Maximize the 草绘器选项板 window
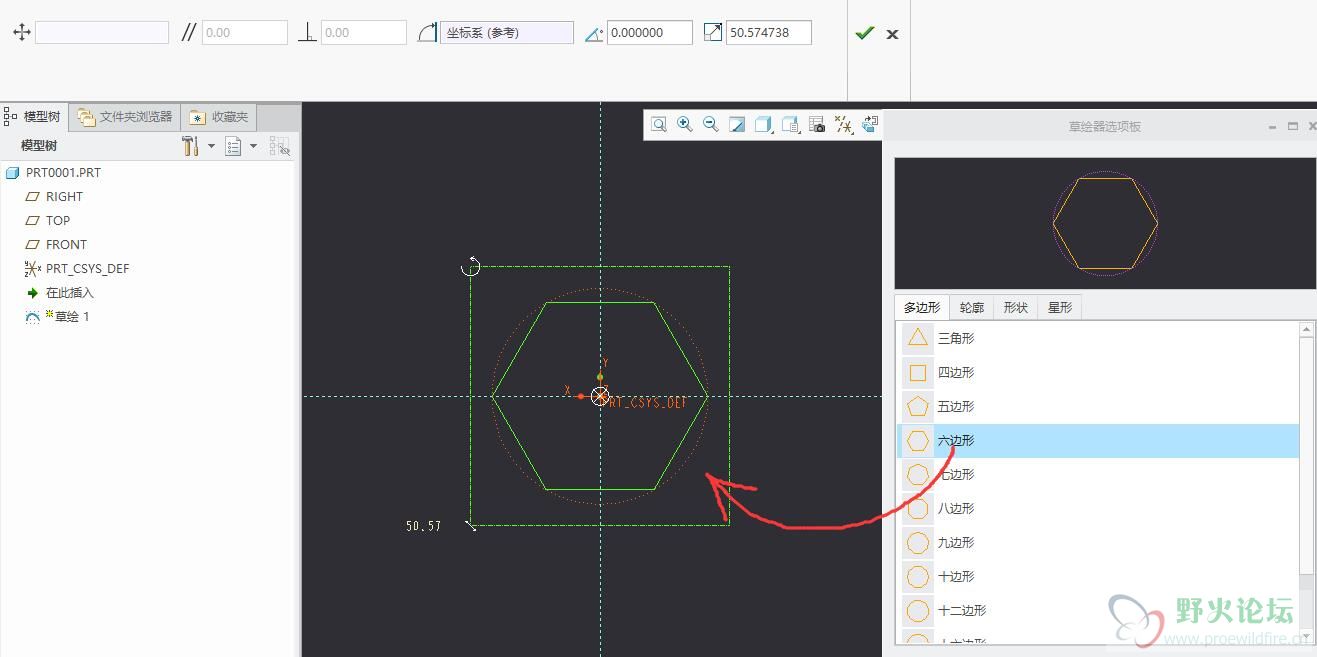This screenshot has width=1317, height=657. pos(1292,127)
